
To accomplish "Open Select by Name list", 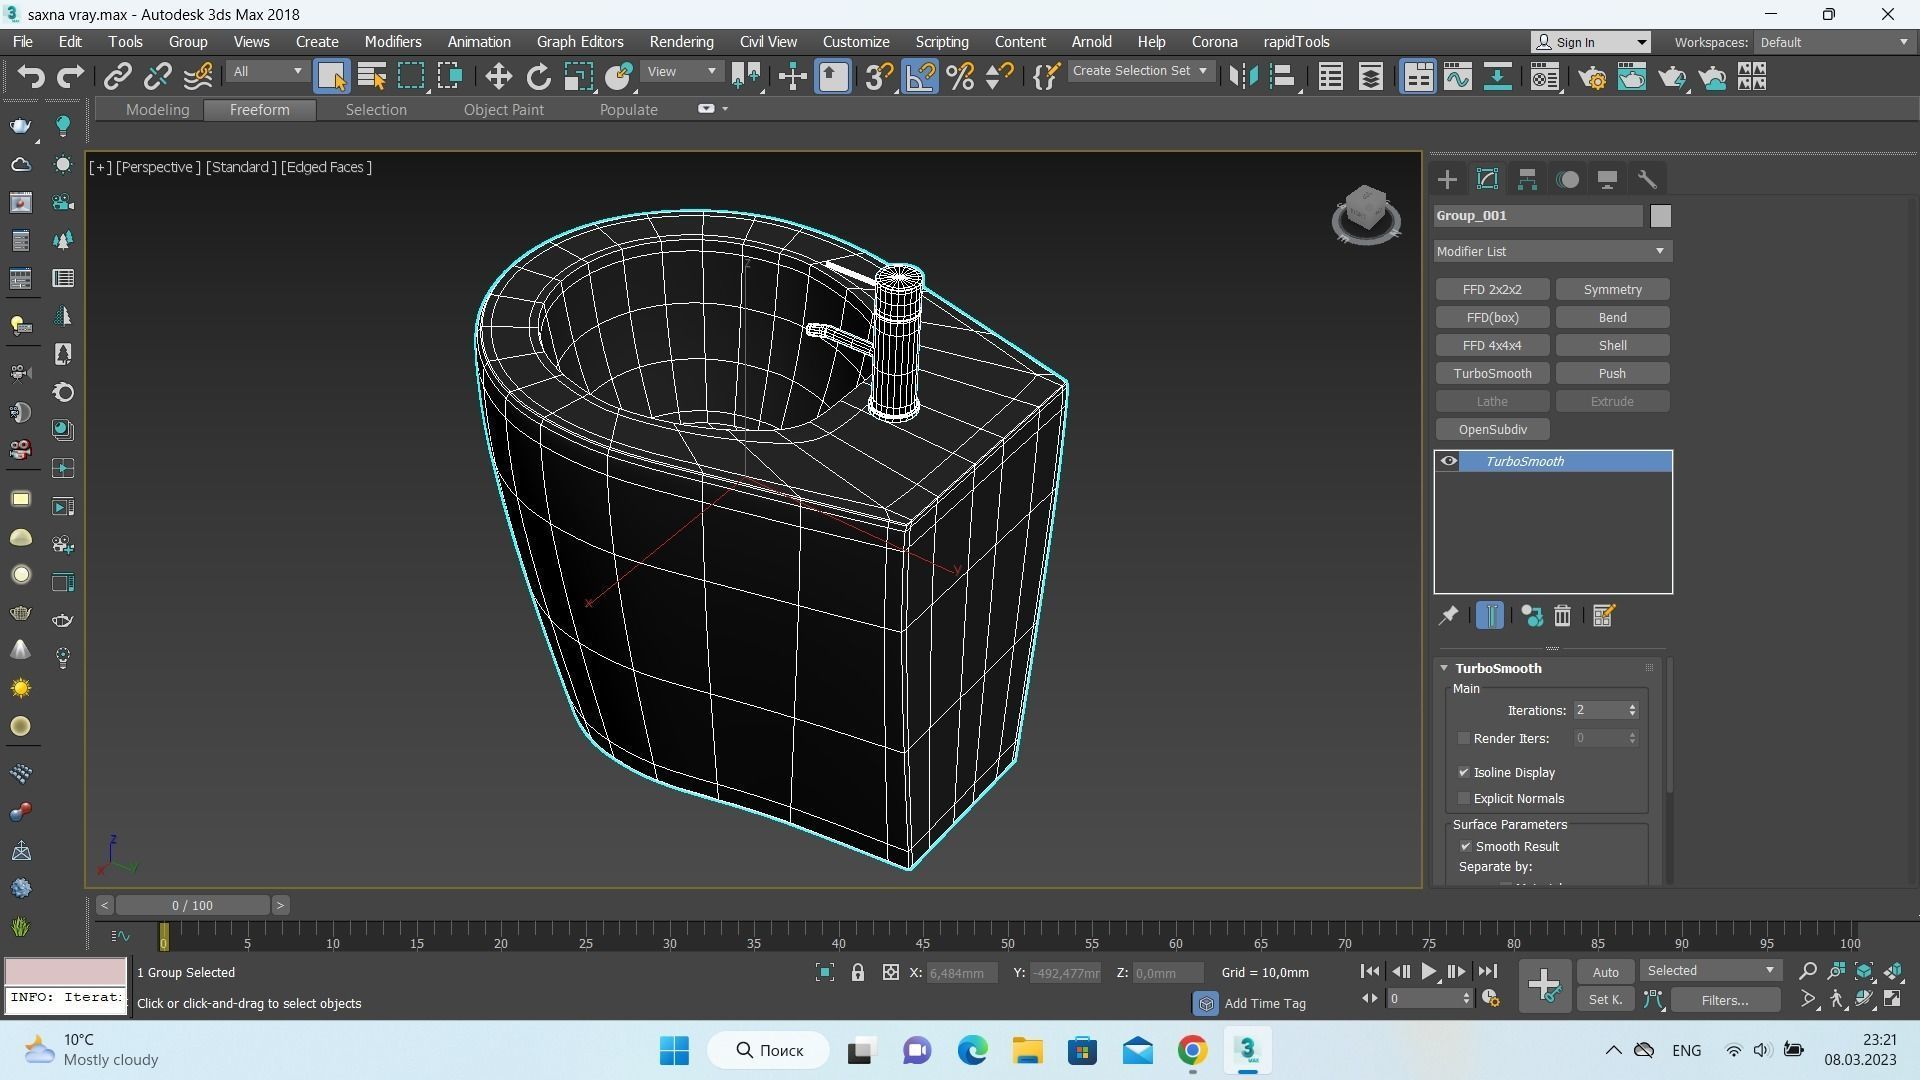I will coord(371,77).
